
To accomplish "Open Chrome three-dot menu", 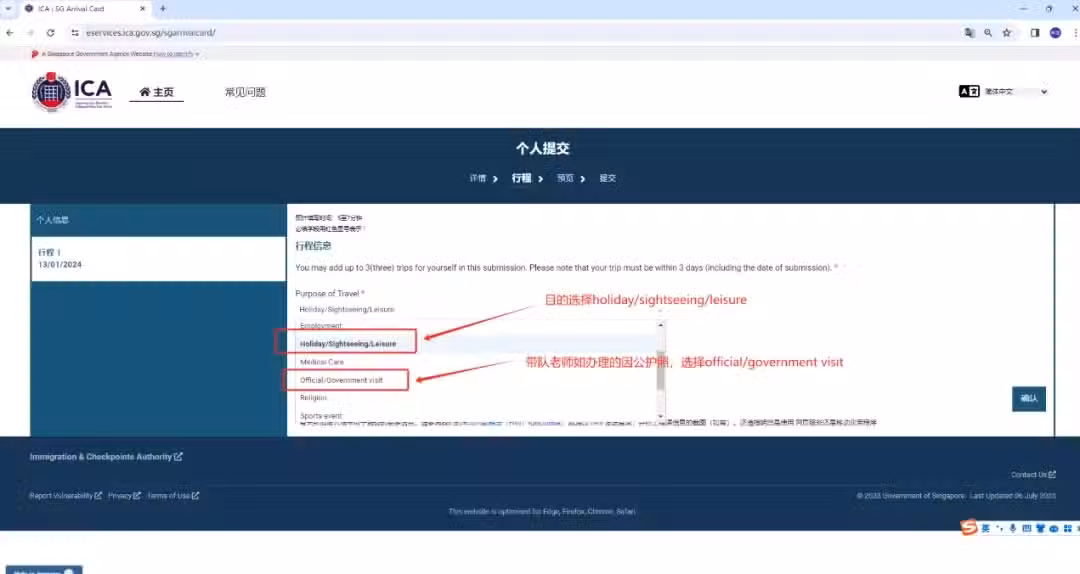I will [x=1075, y=32].
